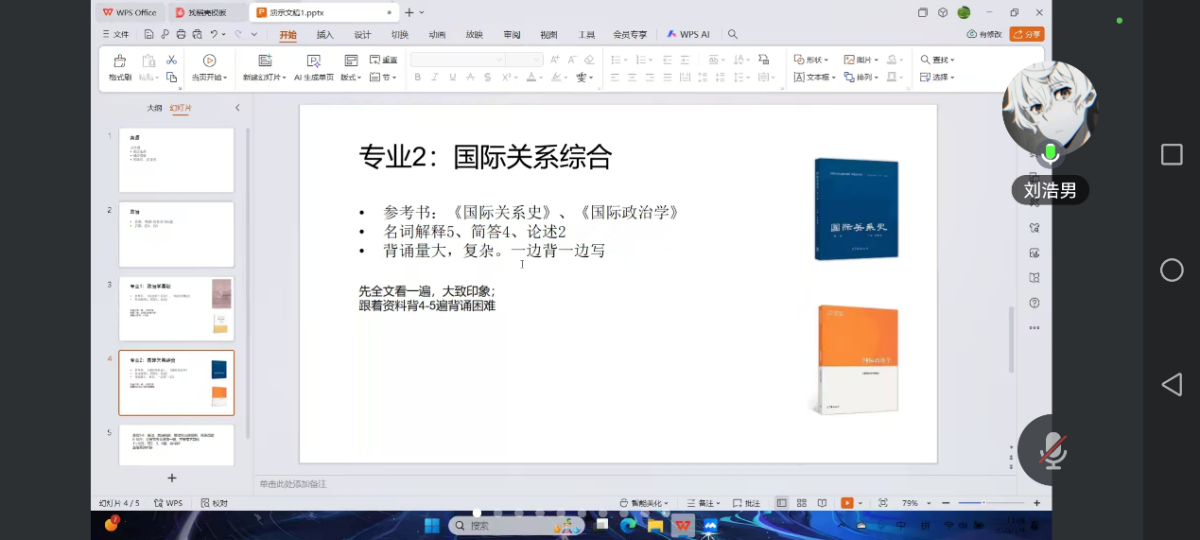This screenshot has width=1200, height=540.
Task: Click the 格式刷 format painter icon
Action: coord(120,62)
